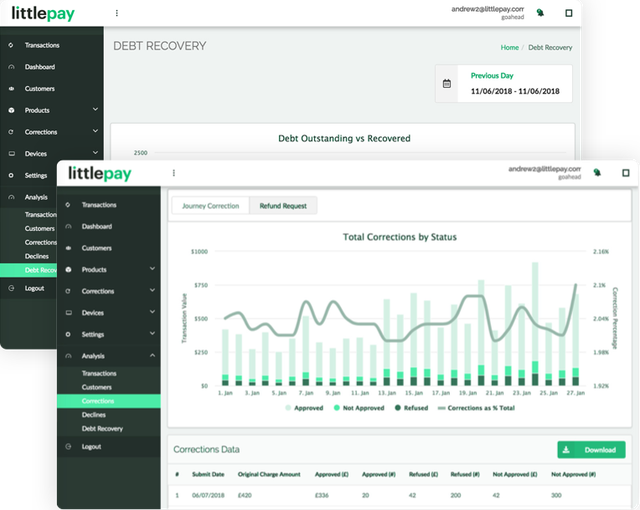Open notifications bell in front window header
This screenshot has height=510, width=640.
(x=597, y=173)
